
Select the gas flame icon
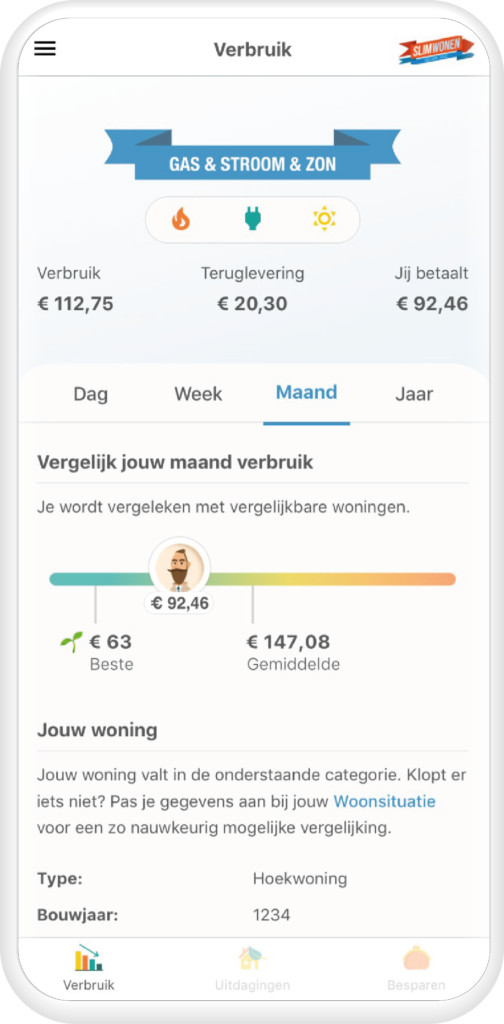(x=181, y=219)
